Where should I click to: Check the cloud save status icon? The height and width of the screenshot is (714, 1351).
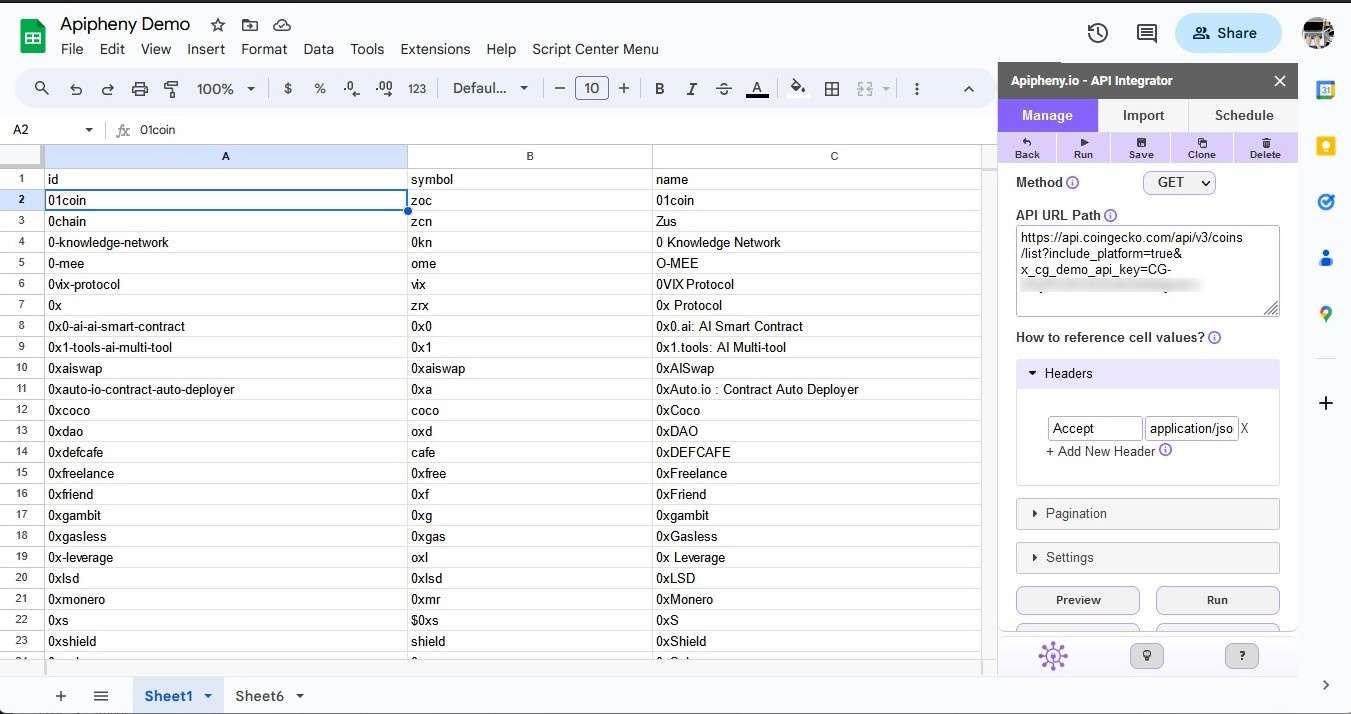(x=282, y=25)
